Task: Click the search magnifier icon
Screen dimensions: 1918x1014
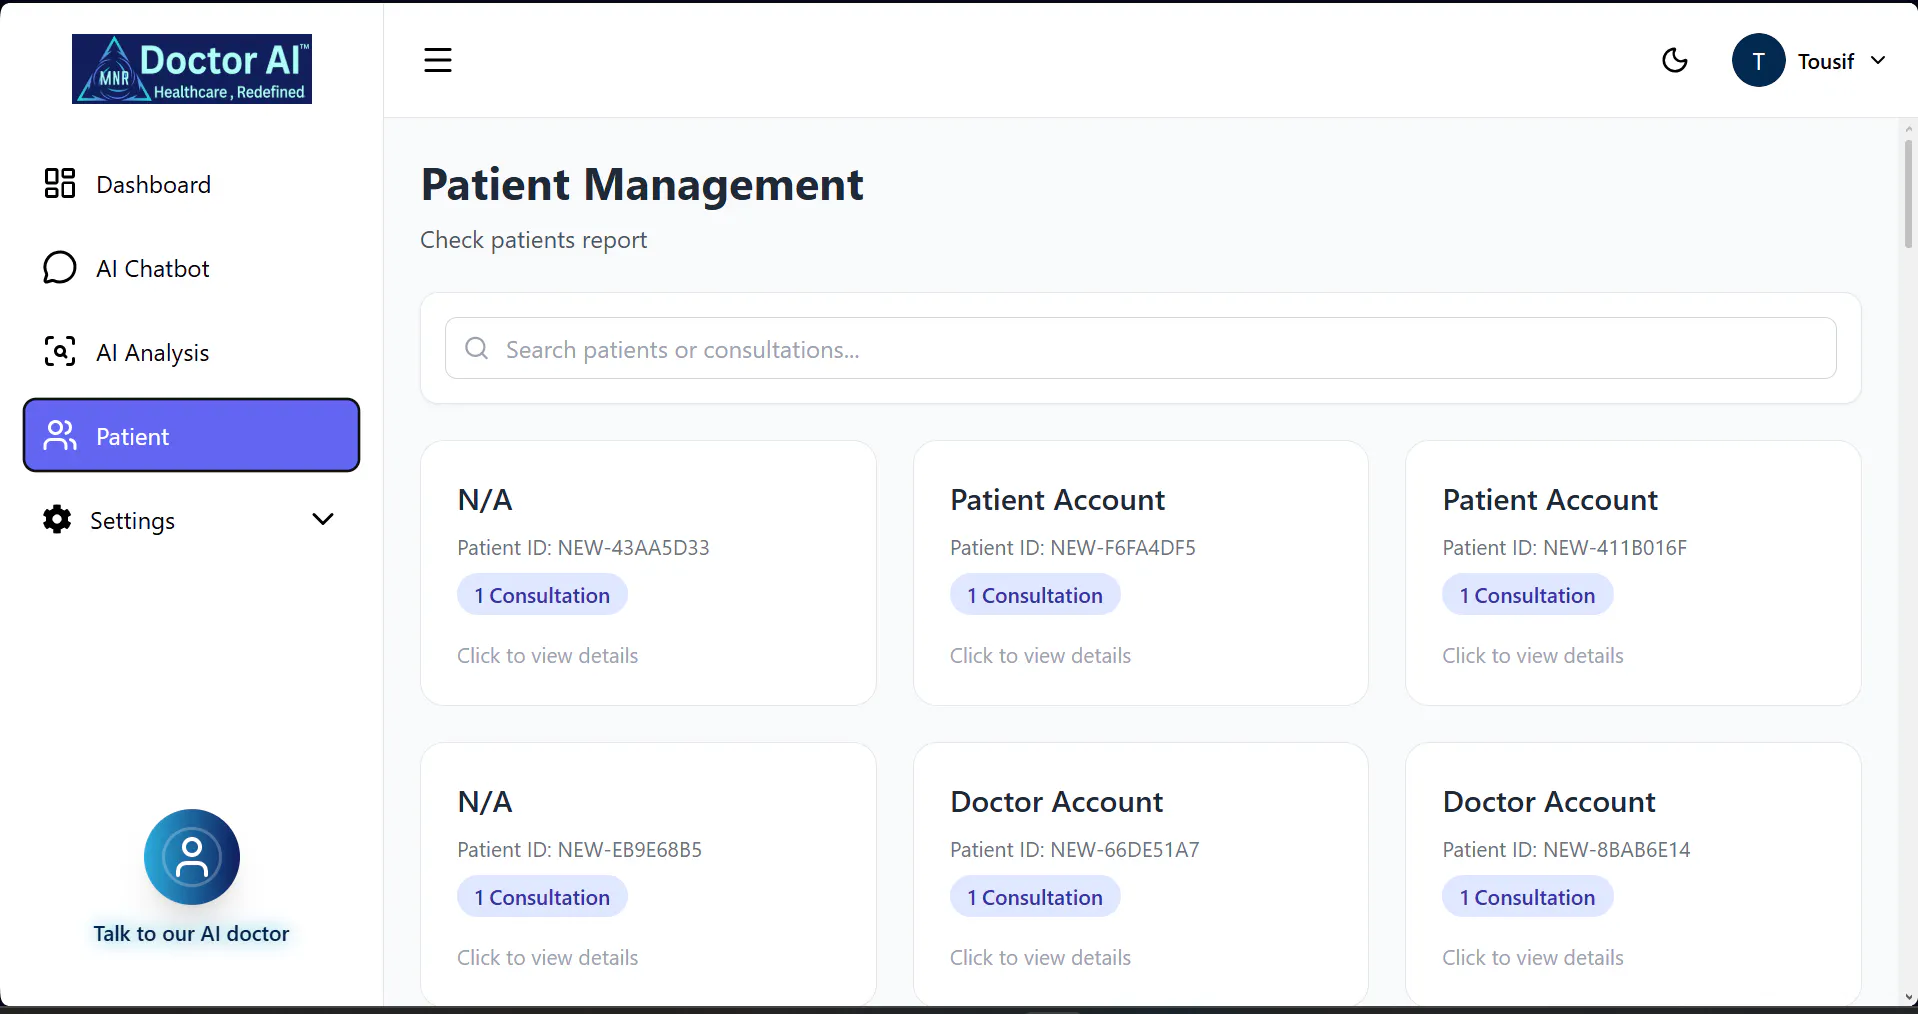Action: (477, 348)
